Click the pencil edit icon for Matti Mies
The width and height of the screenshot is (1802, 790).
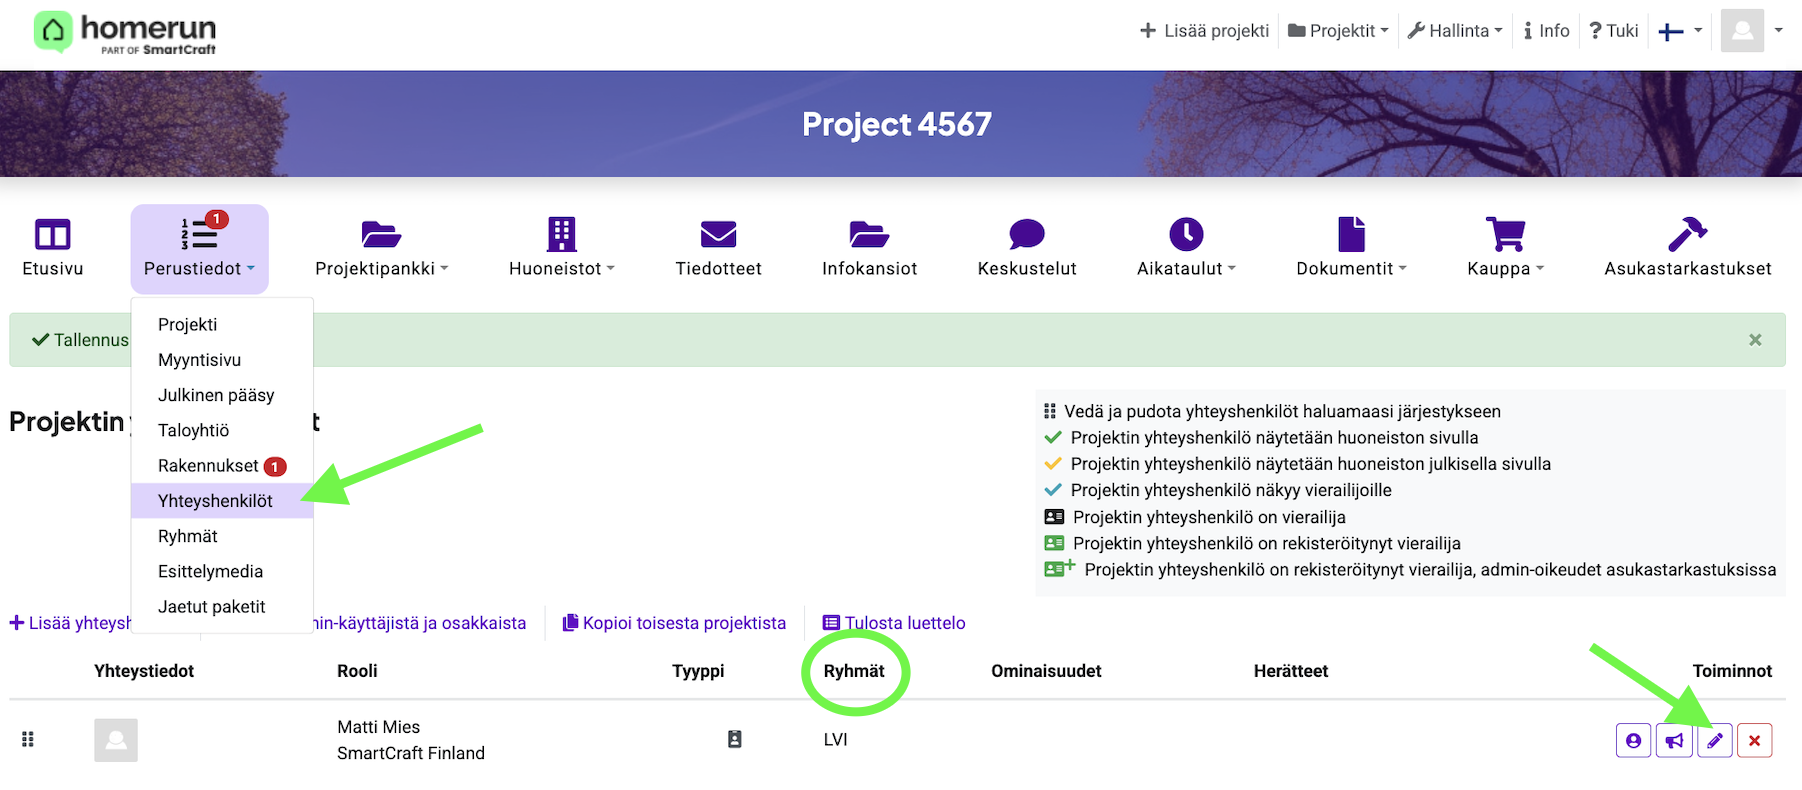click(x=1714, y=741)
